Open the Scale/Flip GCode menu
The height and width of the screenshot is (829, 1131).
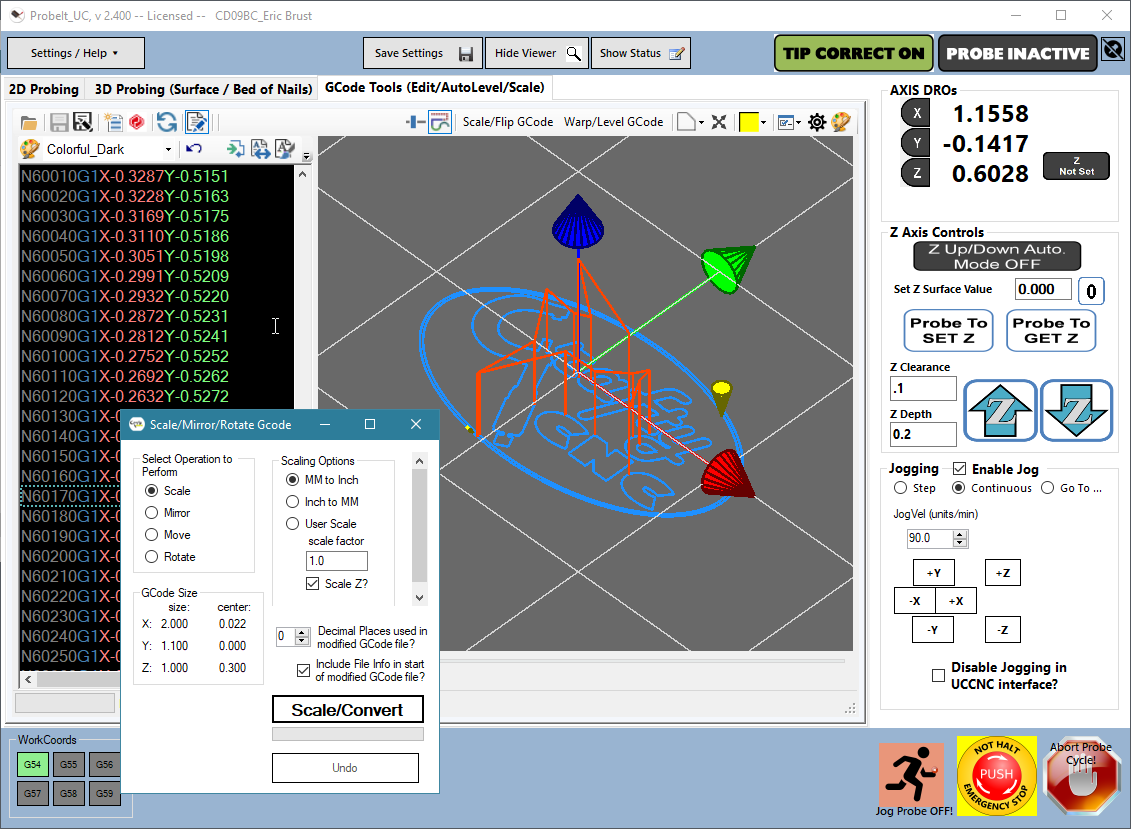tap(508, 122)
